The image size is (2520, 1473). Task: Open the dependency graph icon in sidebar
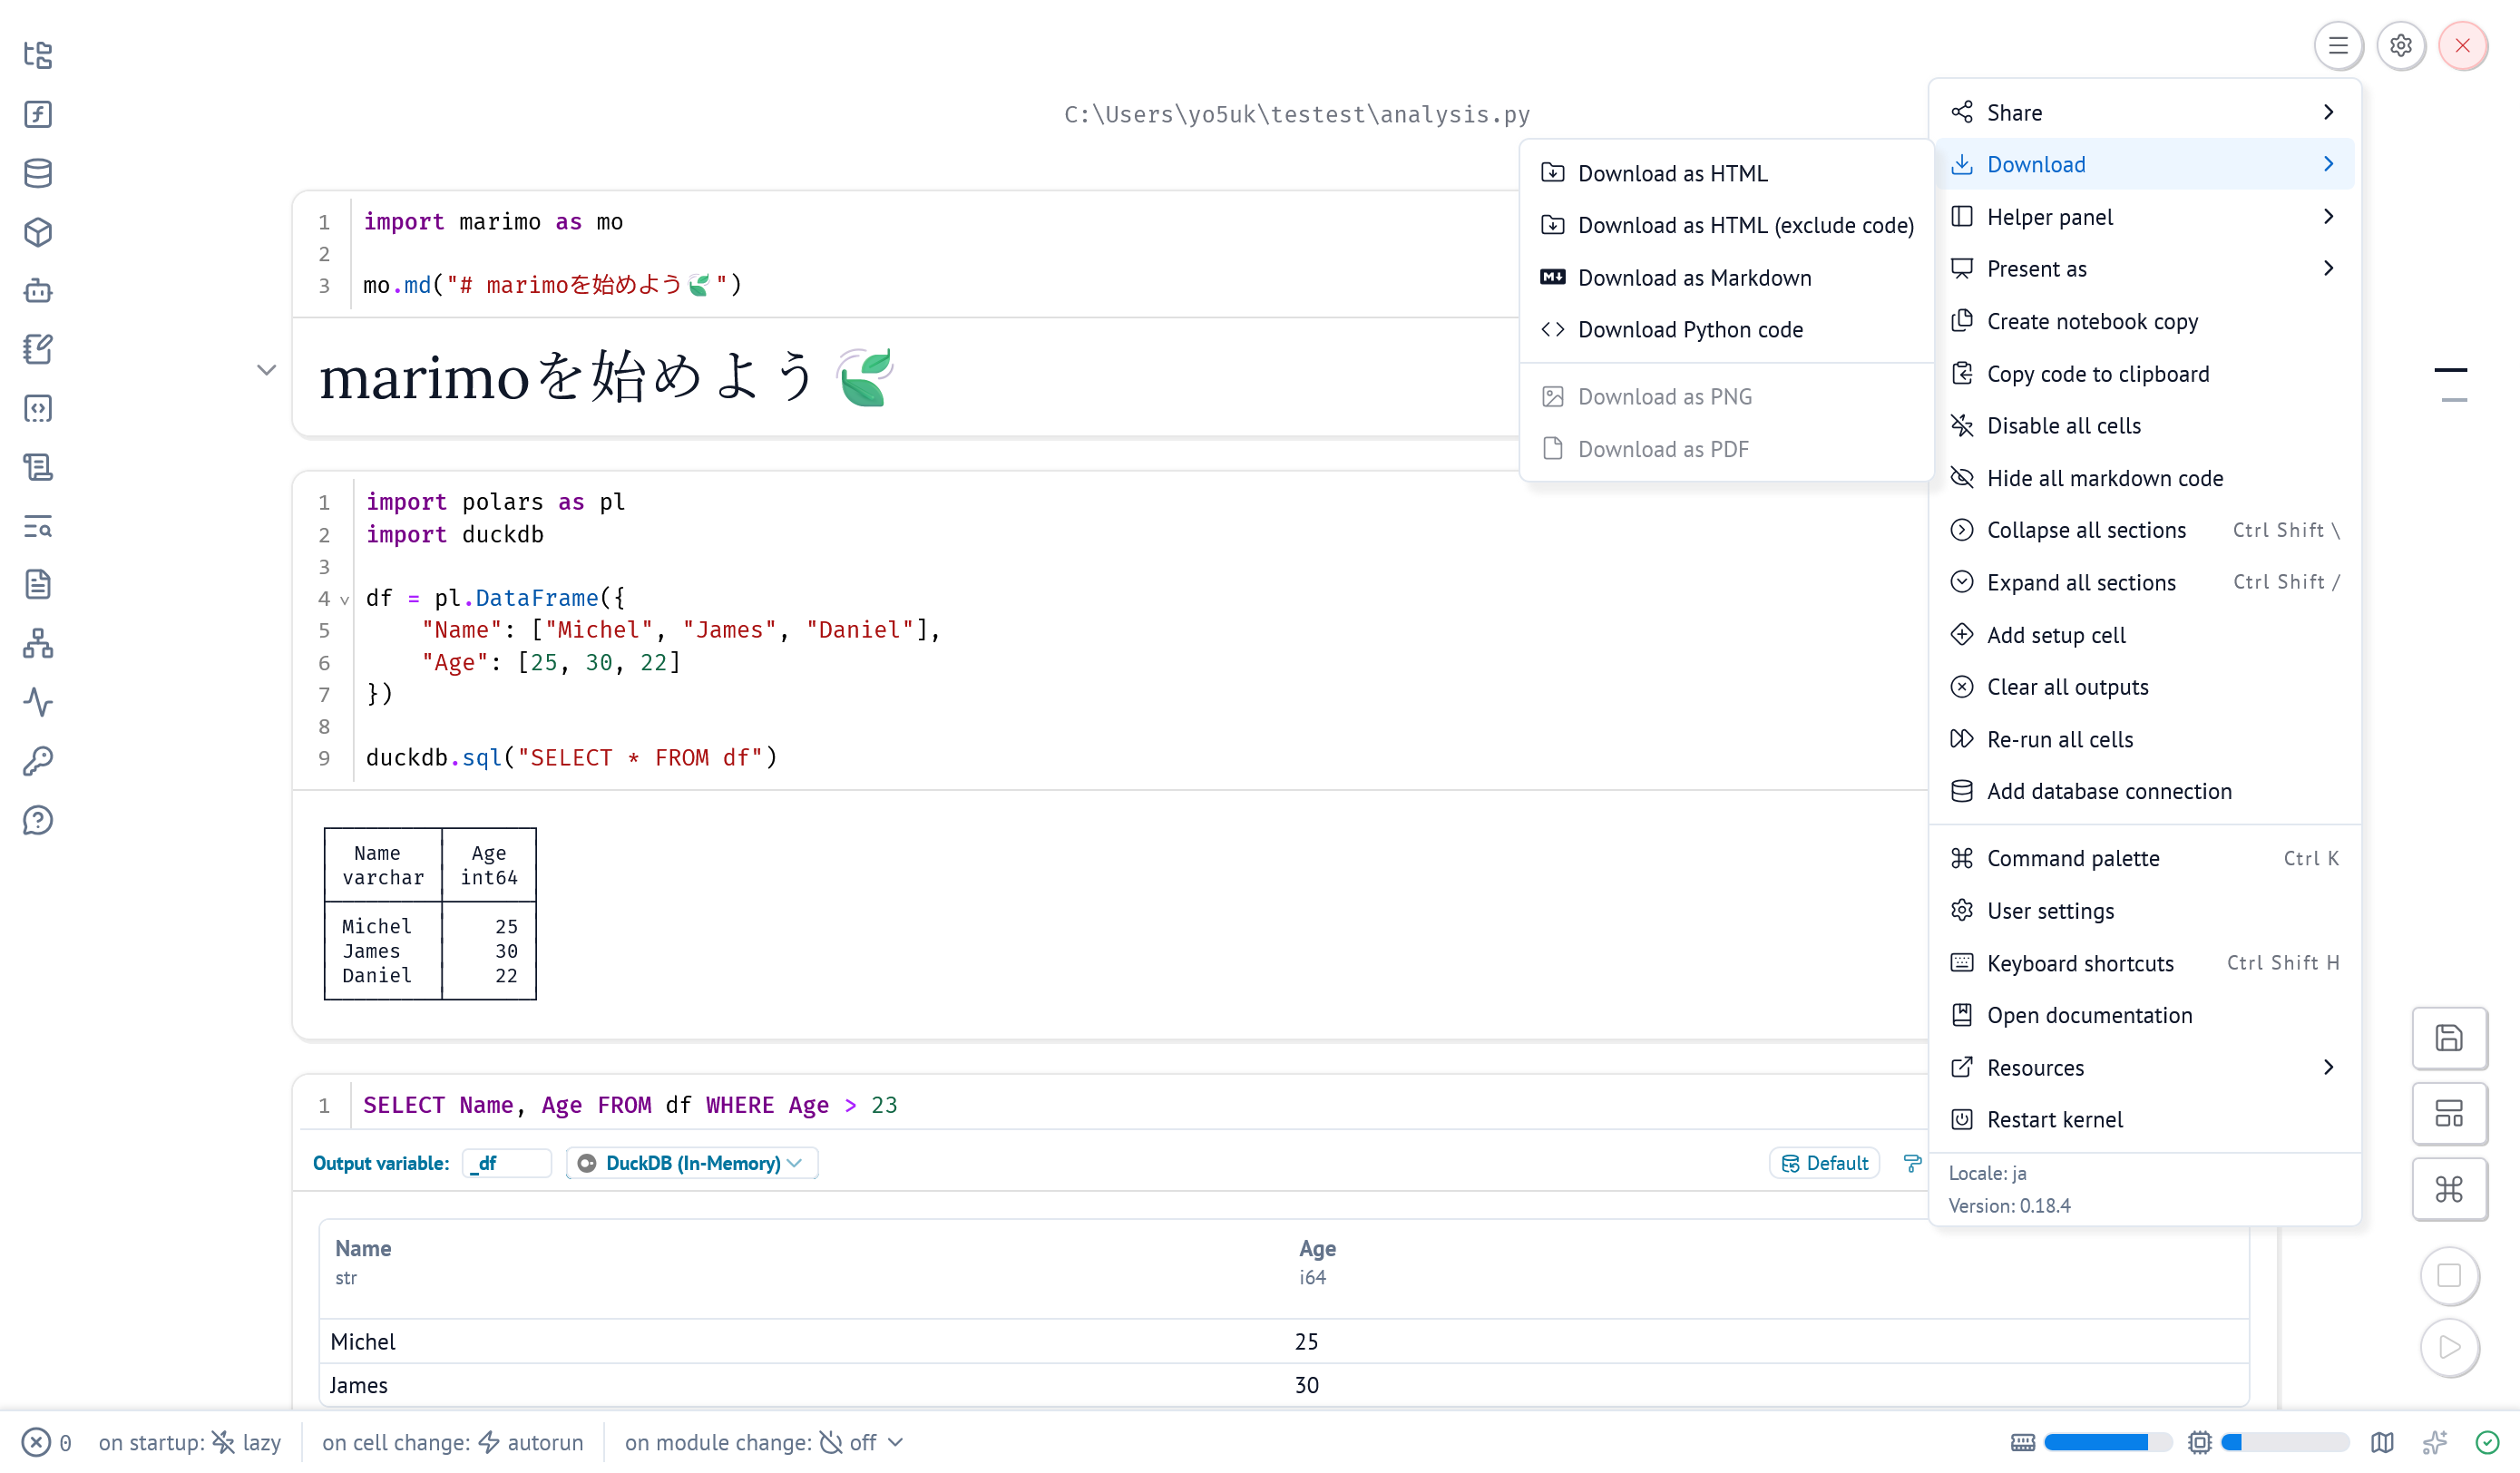click(x=38, y=643)
